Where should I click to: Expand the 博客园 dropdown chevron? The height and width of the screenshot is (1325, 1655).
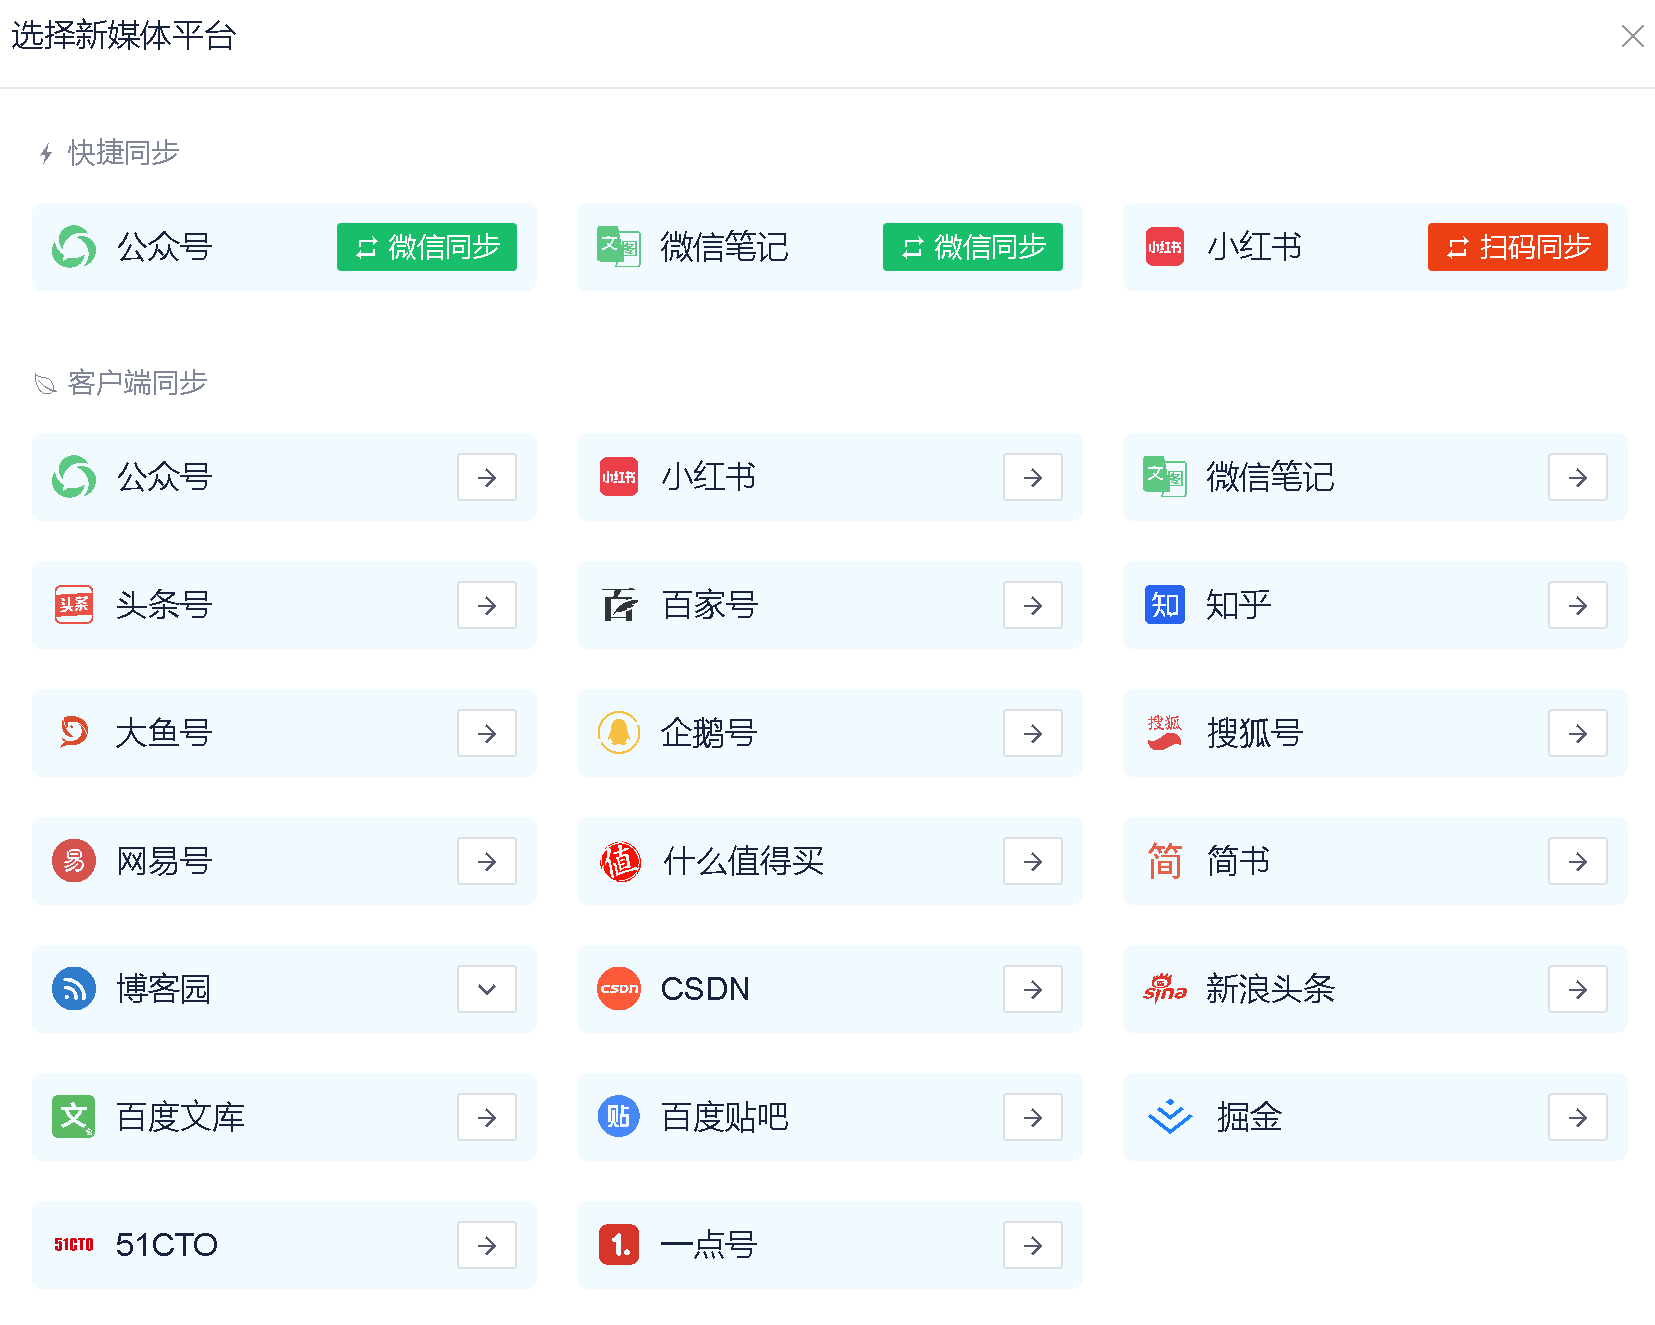point(487,989)
